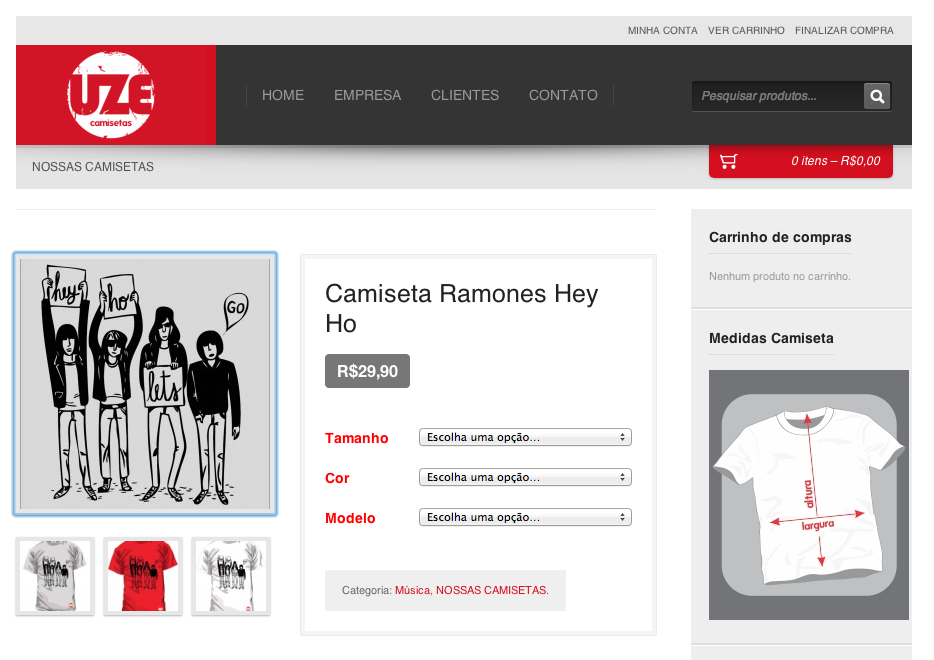
Task: Select the gray t-shirt thumbnail
Action: (55, 576)
